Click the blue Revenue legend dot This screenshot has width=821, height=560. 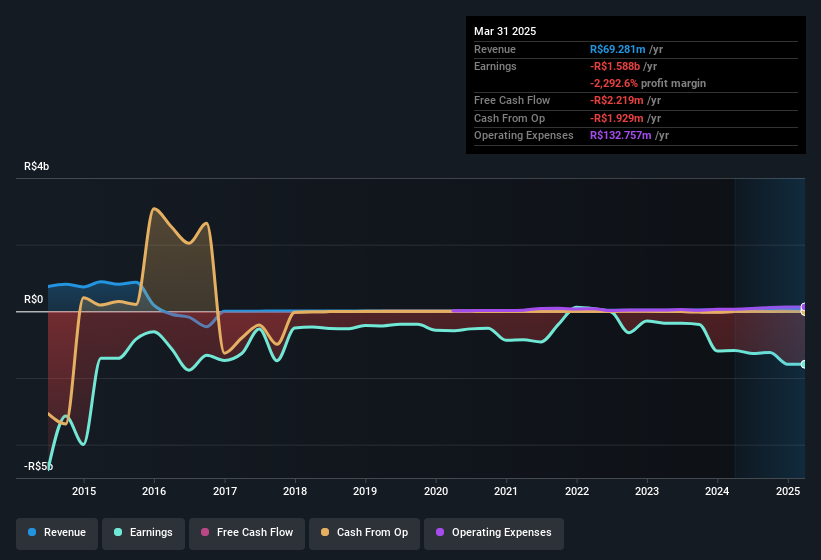pos(32,532)
